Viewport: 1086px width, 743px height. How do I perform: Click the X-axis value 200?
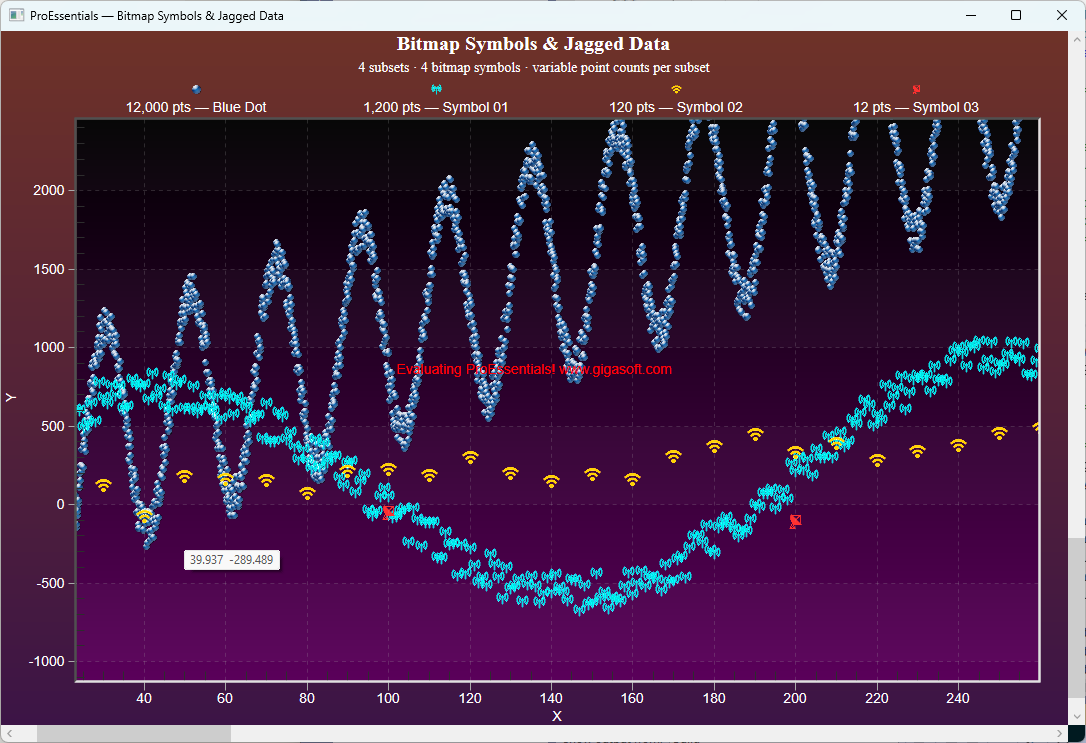coord(795,698)
